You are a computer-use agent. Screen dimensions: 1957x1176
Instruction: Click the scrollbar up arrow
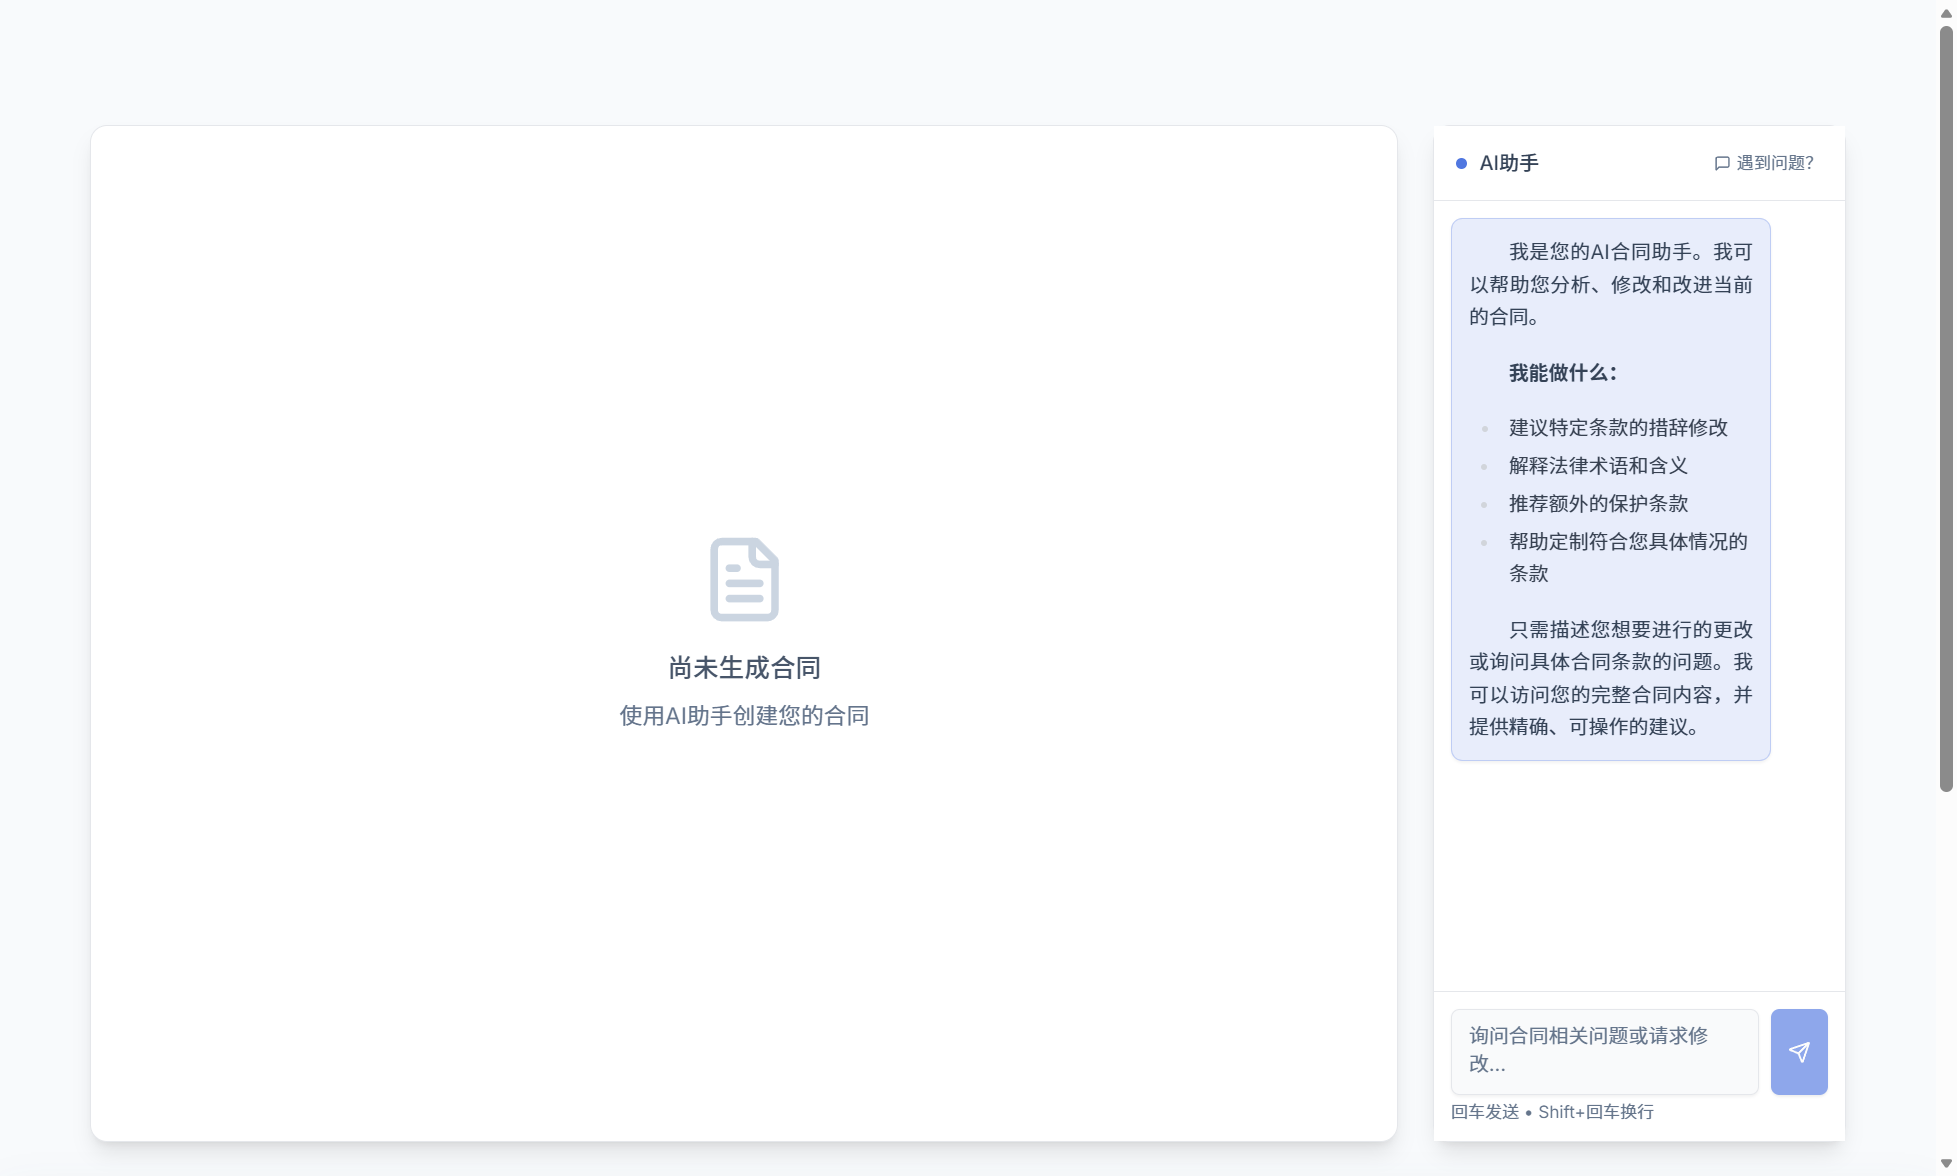1946,12
